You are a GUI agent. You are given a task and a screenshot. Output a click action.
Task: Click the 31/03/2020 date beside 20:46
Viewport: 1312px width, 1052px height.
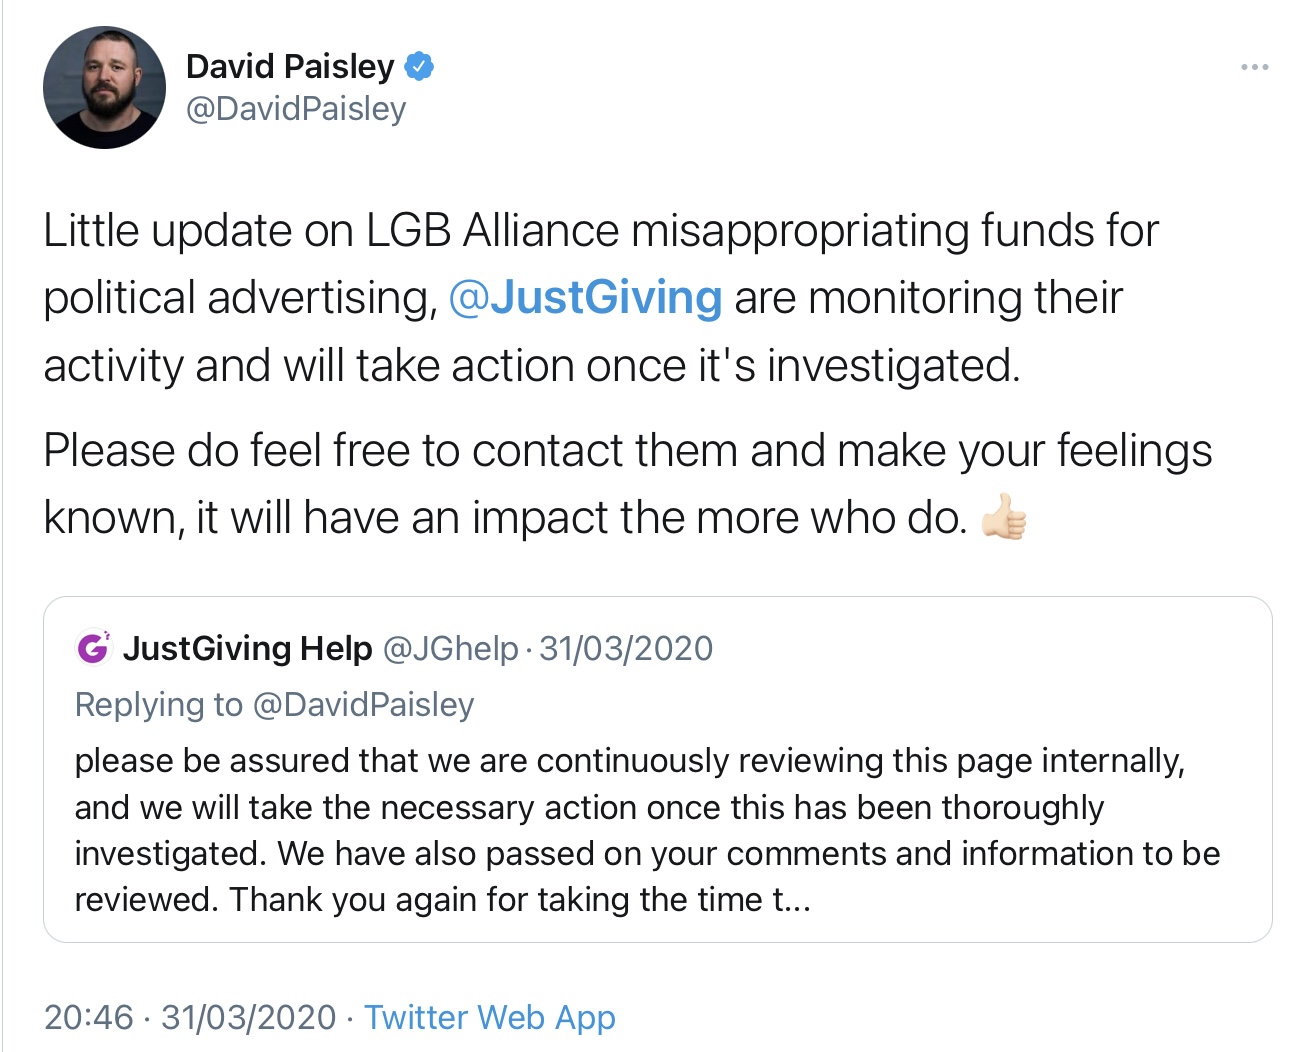(248, 1017)
